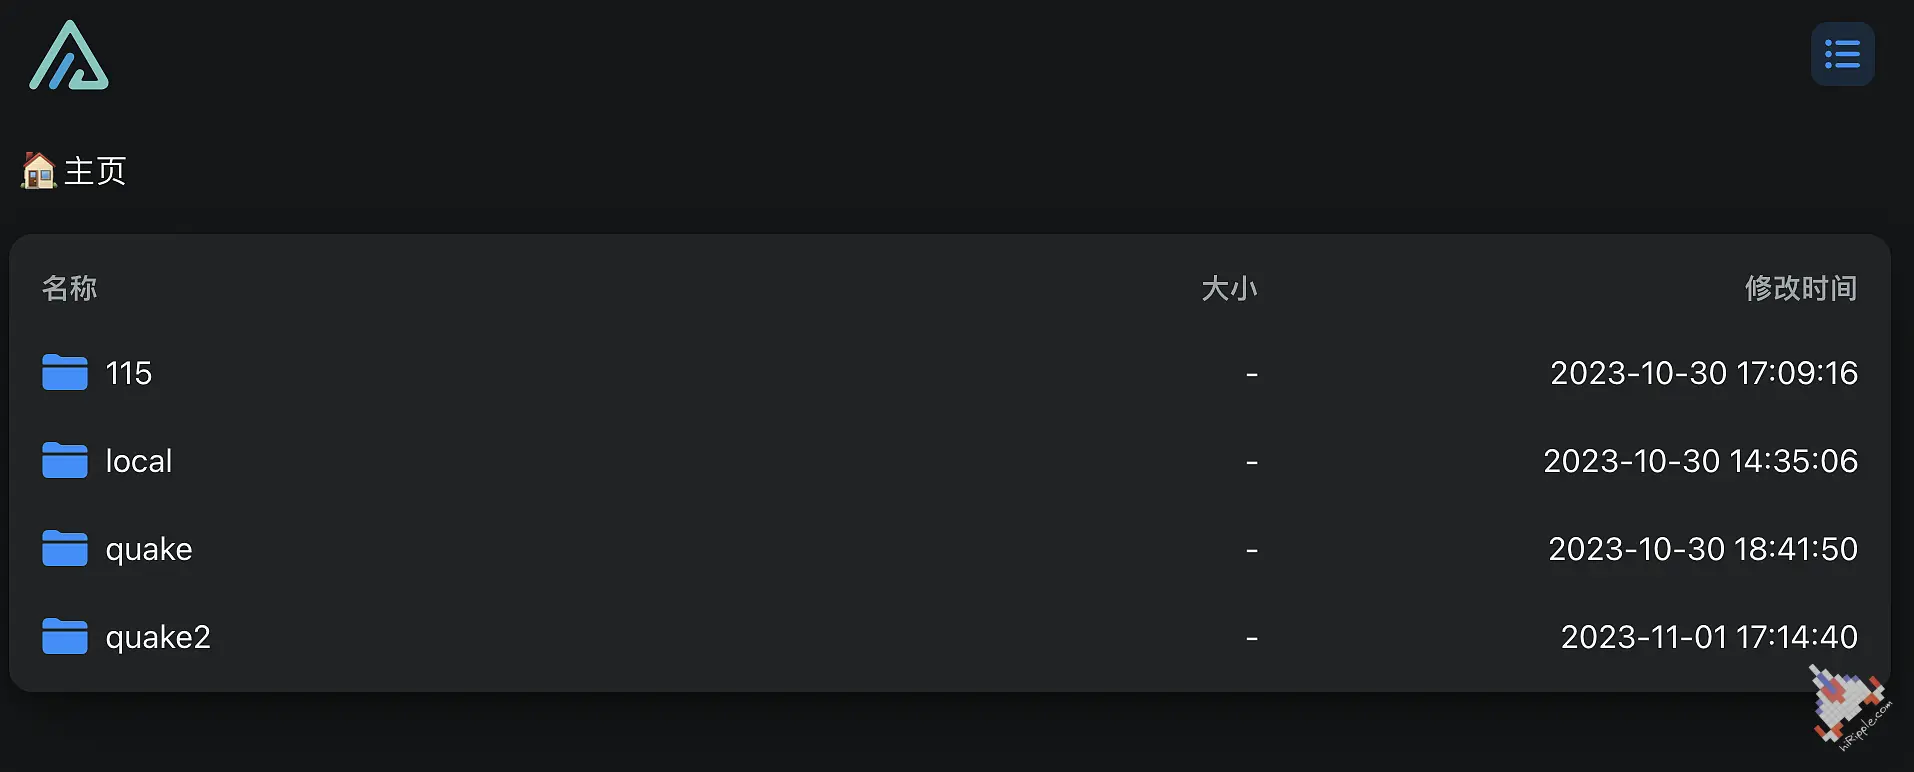Switch layout with the list view icon

tap(1842, 54)
